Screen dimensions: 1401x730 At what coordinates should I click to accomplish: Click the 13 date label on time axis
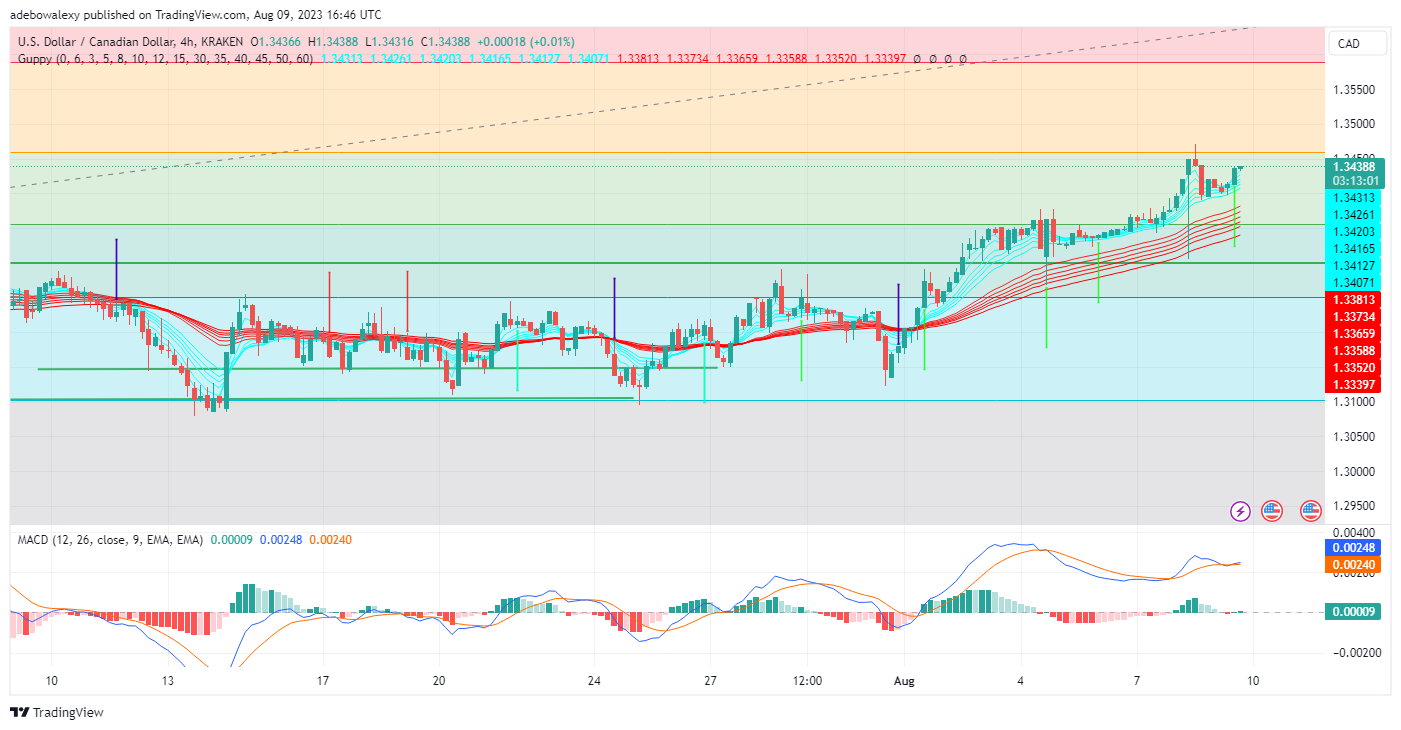coord(167,680)
